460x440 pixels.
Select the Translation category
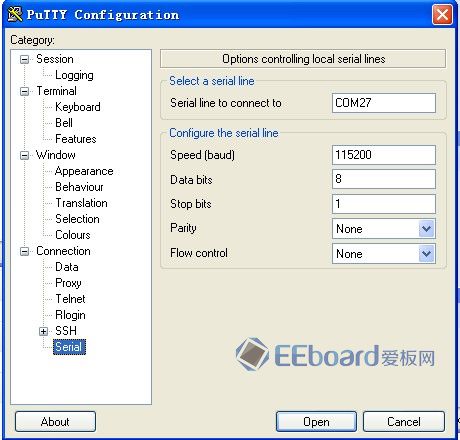pos(81,203)
